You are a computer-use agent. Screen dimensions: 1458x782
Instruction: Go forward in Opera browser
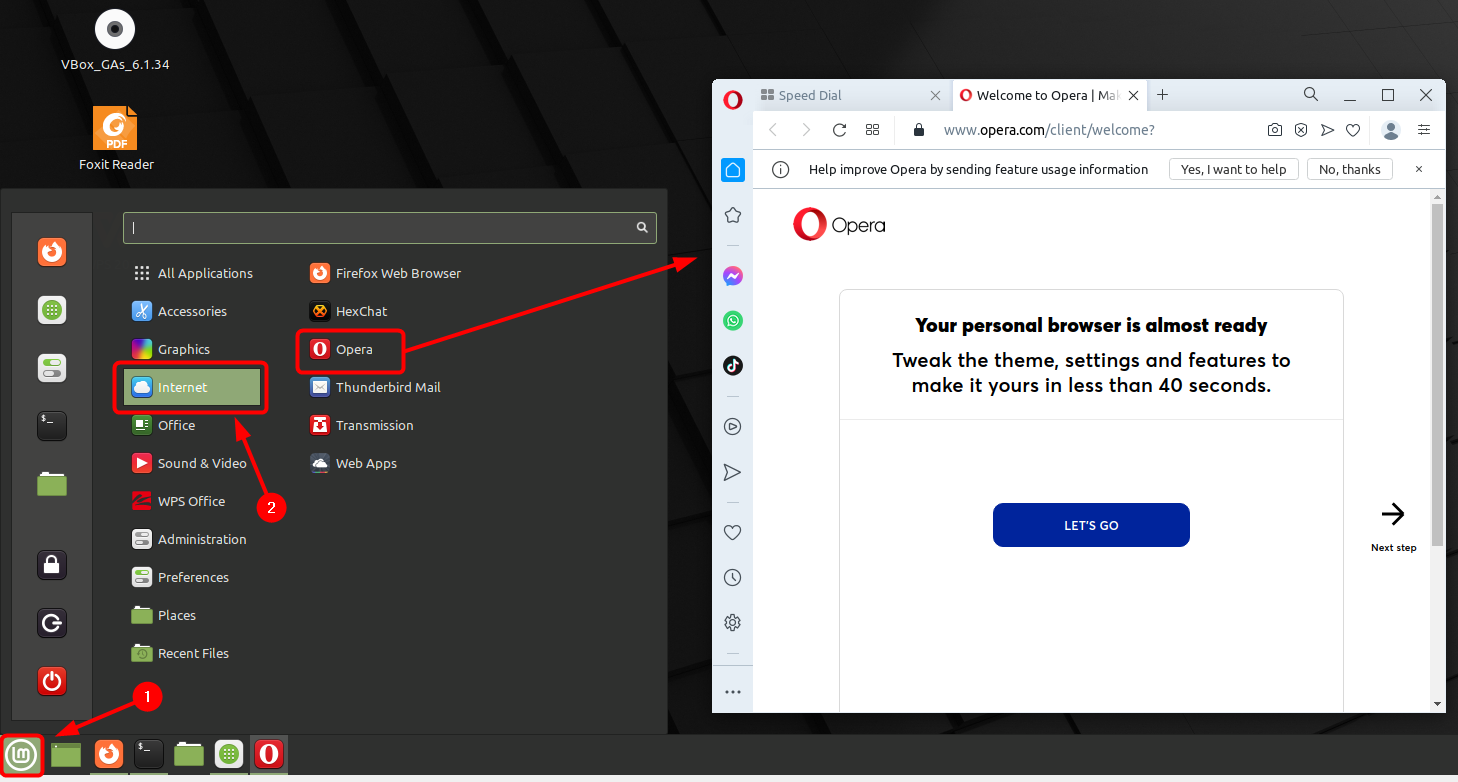[x=807, y=130]
